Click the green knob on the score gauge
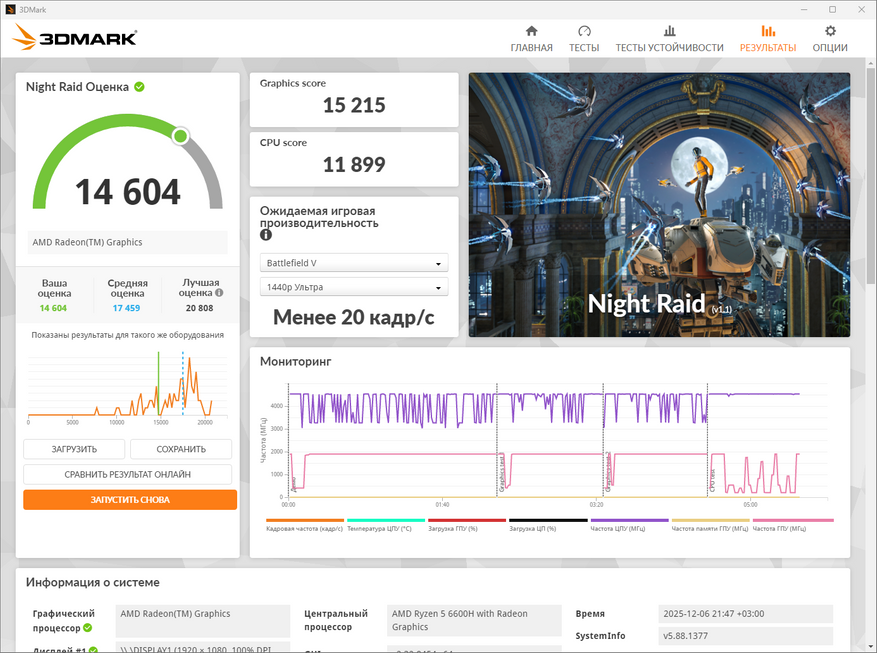This screenshot has height=653, width=877. click(x=180, y=135)
